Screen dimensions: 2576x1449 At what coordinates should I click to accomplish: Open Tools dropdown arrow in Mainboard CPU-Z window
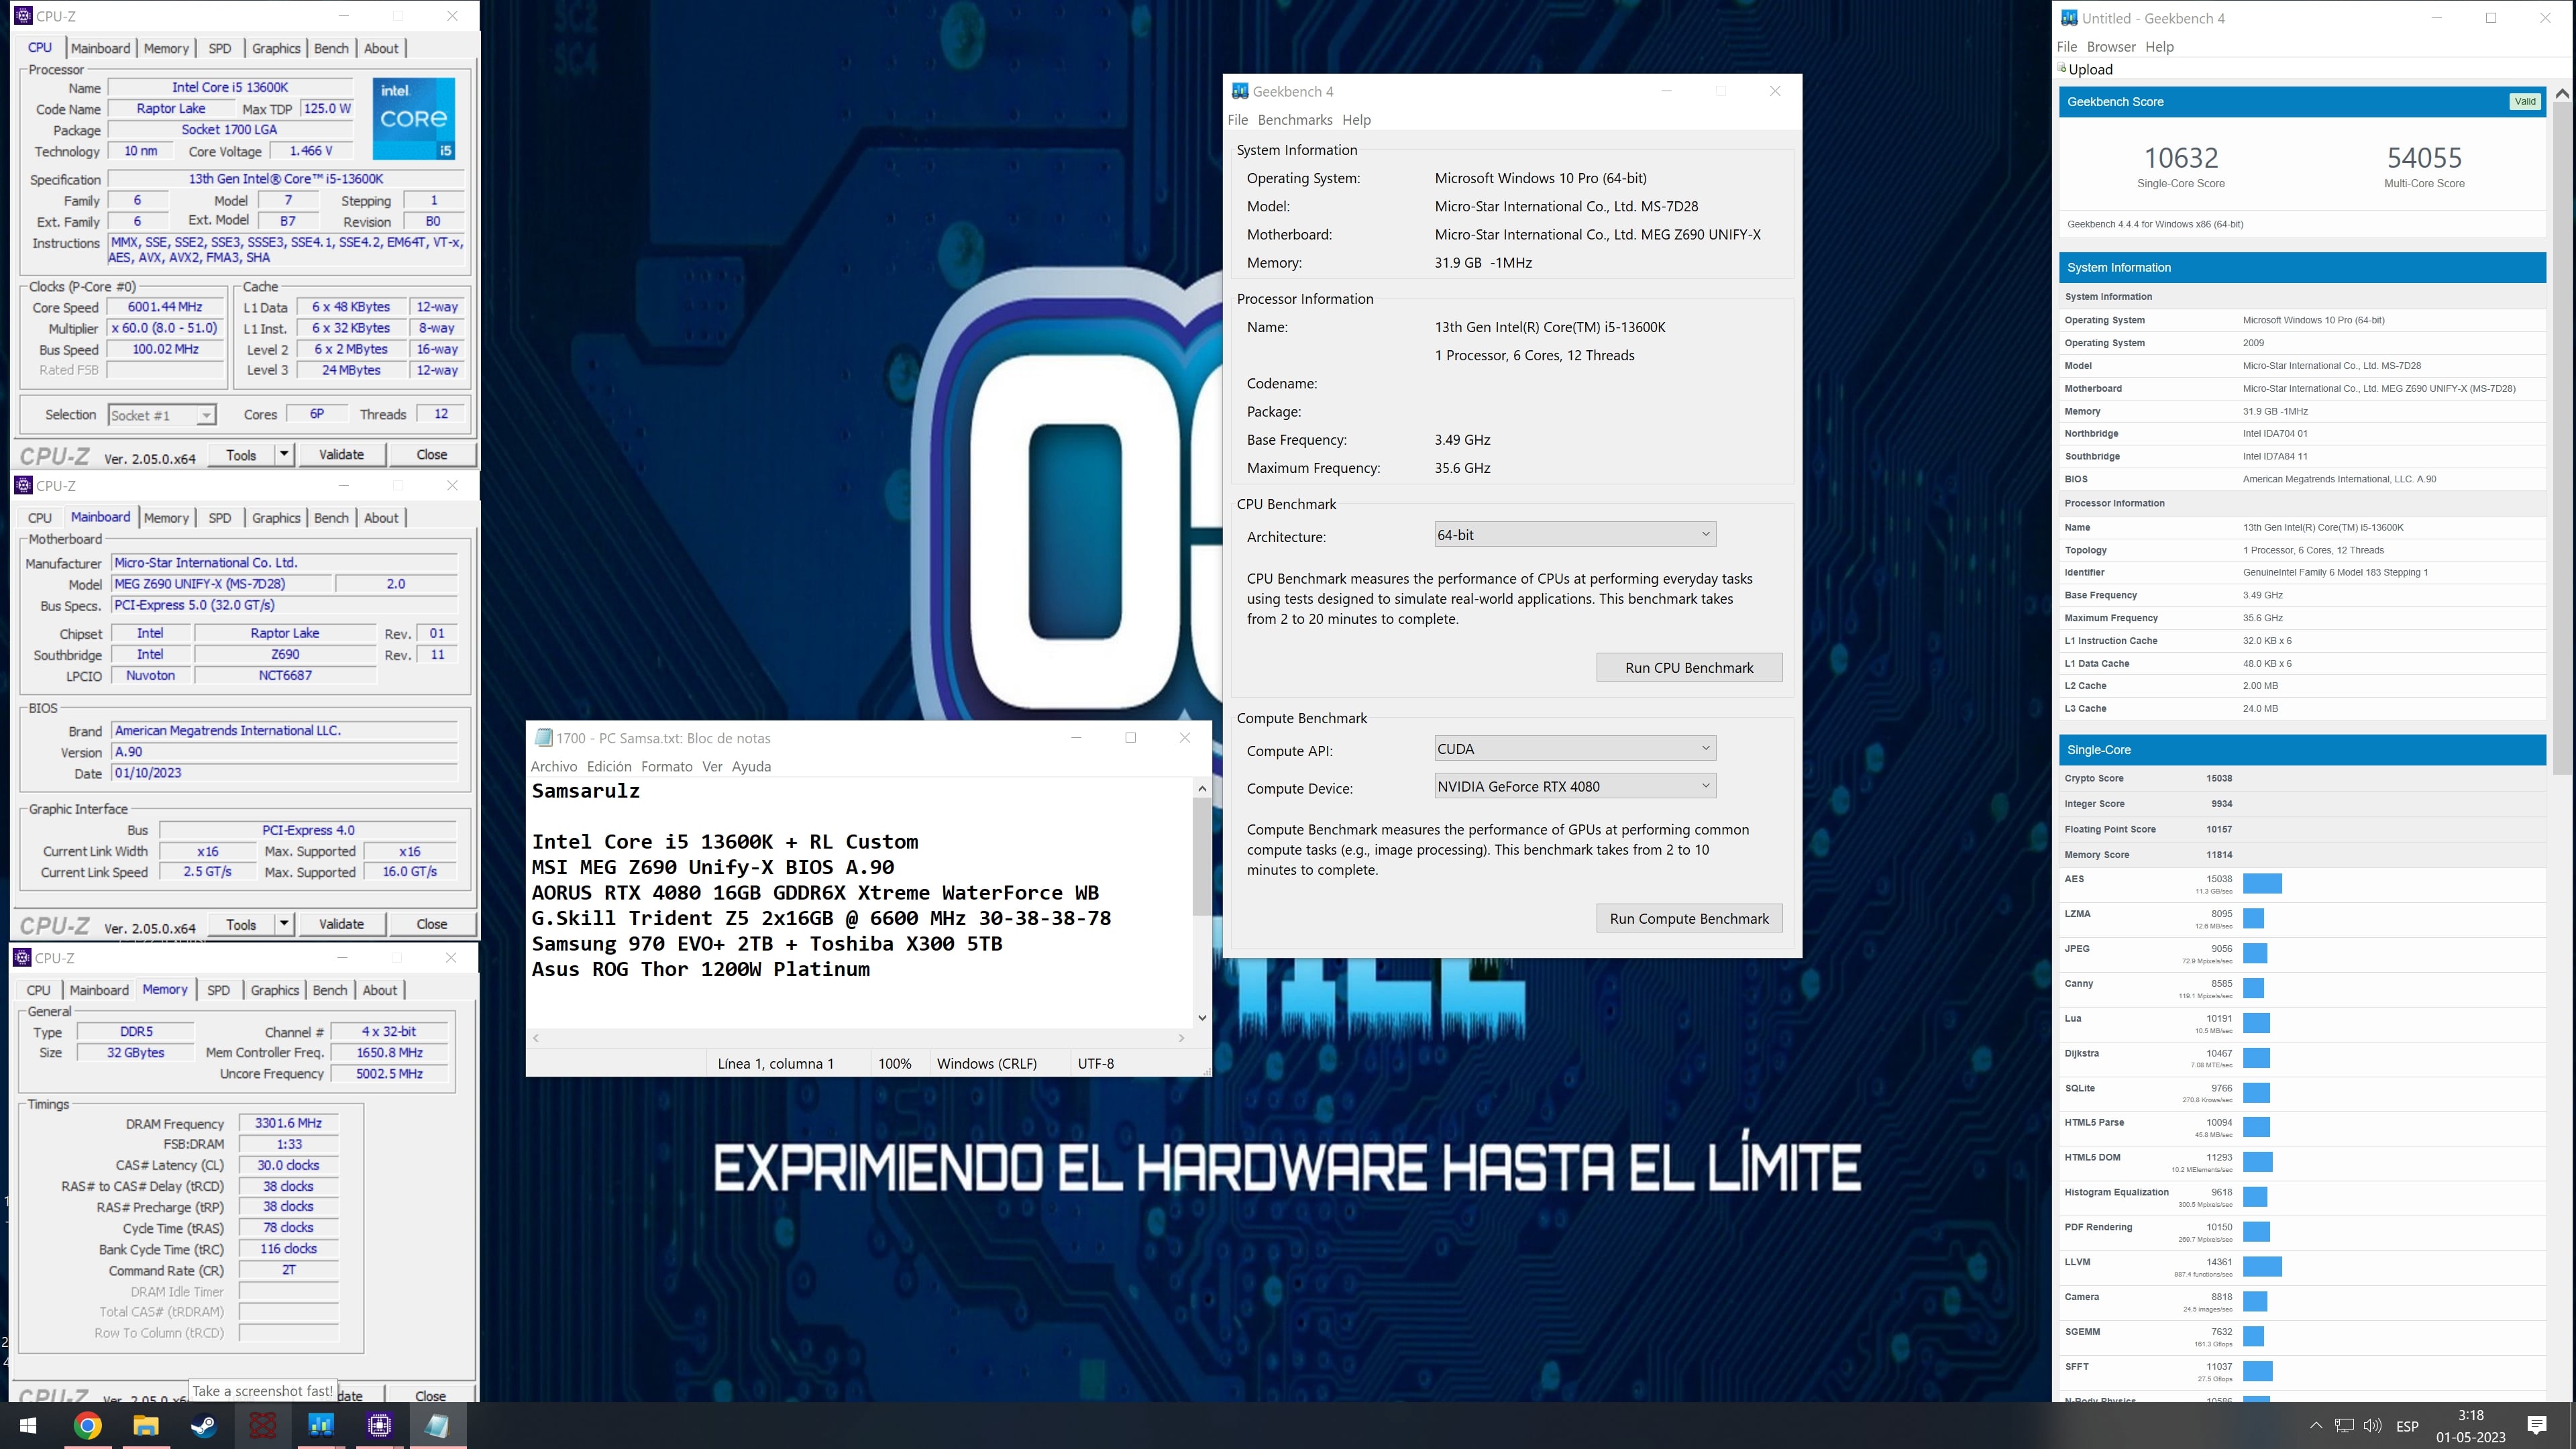tap(284, 924)
